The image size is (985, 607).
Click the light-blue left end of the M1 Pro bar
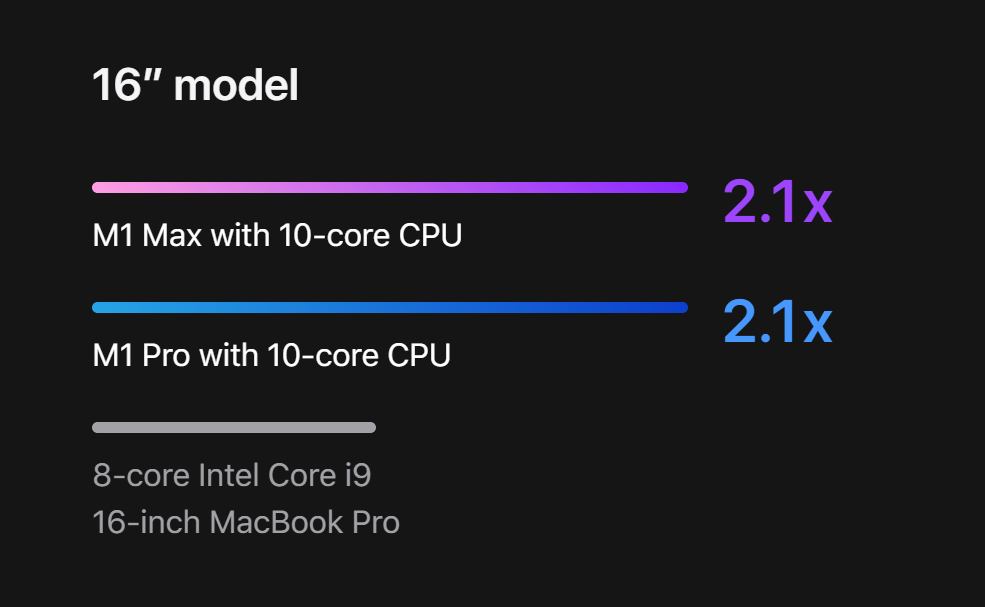[101, 307]
